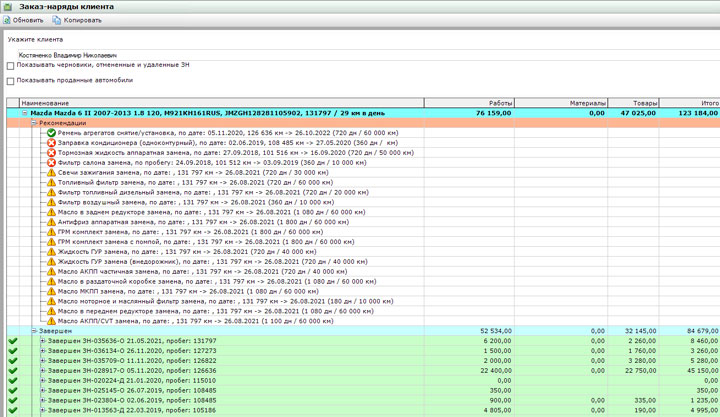Click green check icon beside Ремень агрегатов
The height and width of the screenshot is (417, 720).
click(x=51, y=133)
